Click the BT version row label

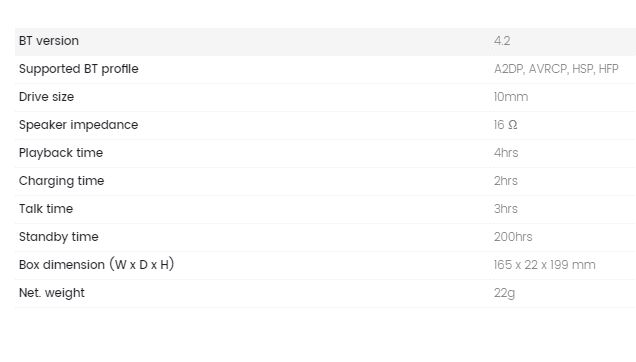pos(49,41)
